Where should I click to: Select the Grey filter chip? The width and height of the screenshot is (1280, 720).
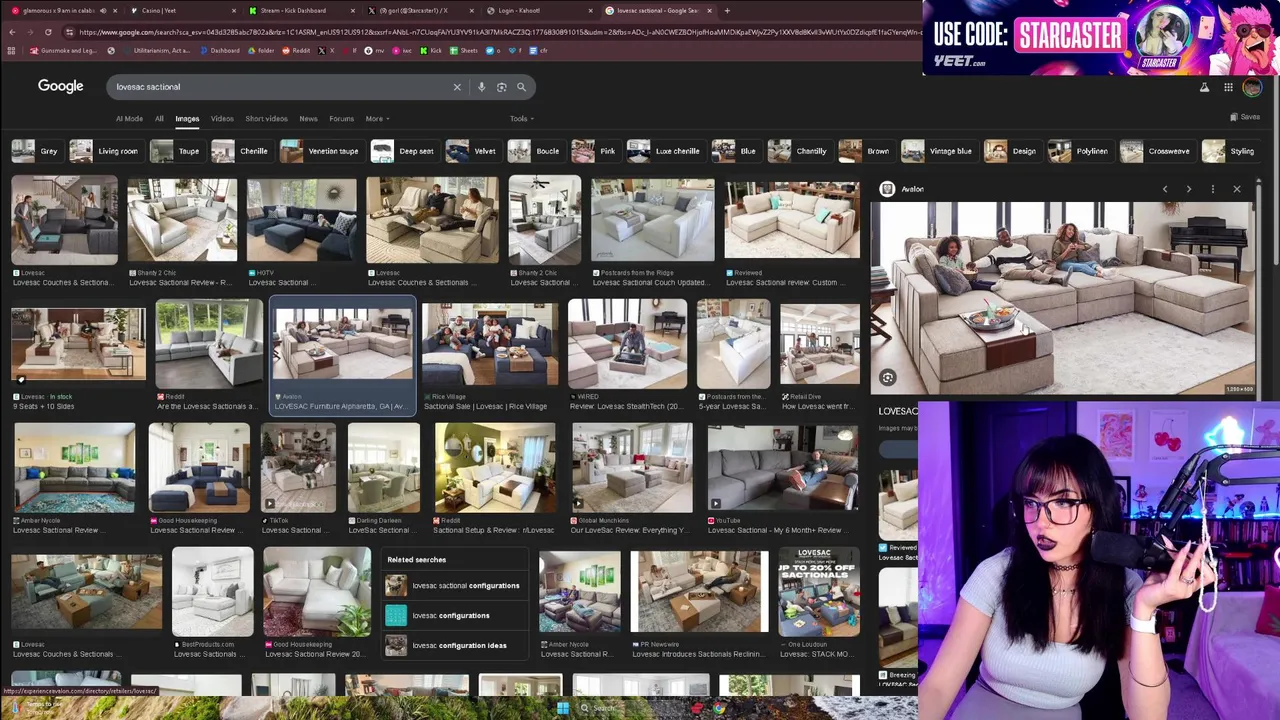click(x=35, y=151)
